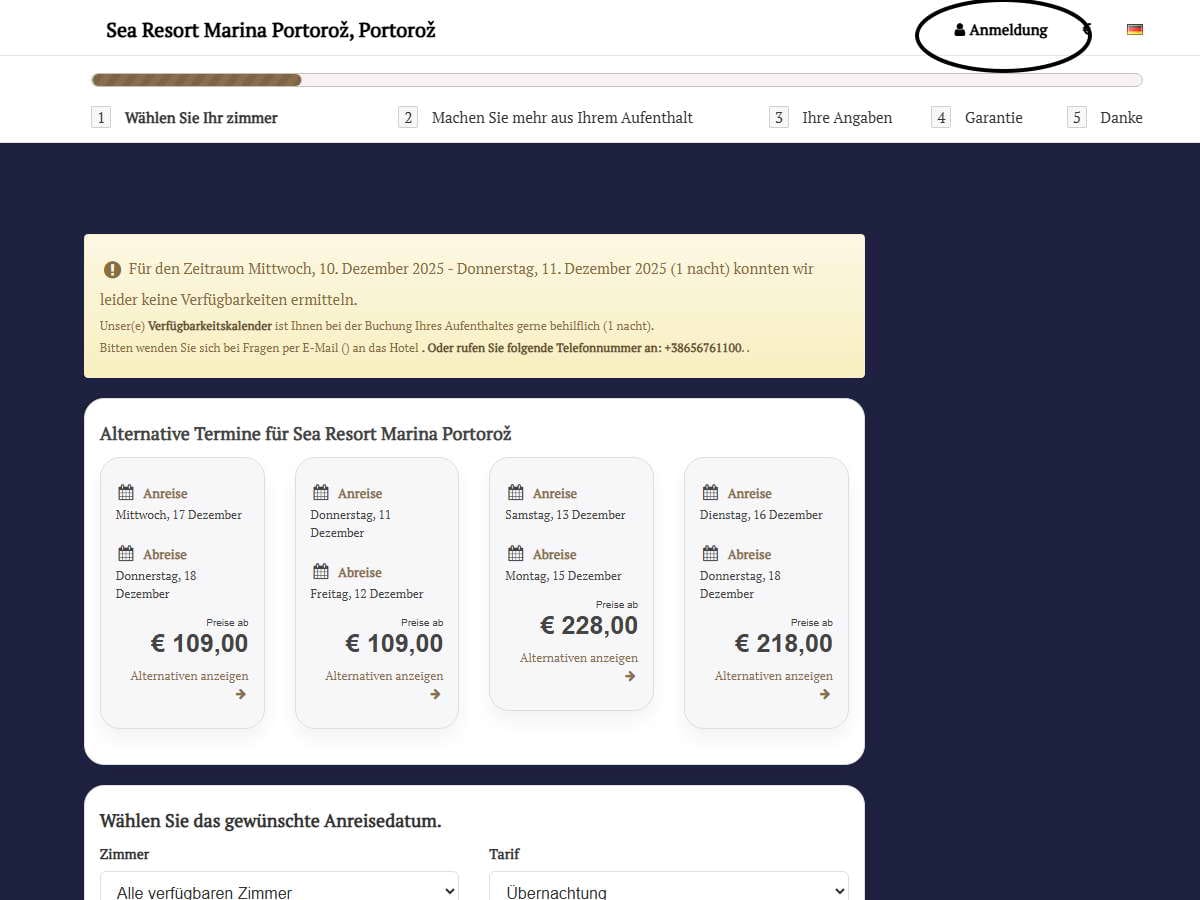The height and width of the screenshot is (900, 1200).
Task: Click the arrow under the 16 Dezember alternative
Action: click(824, 694)
